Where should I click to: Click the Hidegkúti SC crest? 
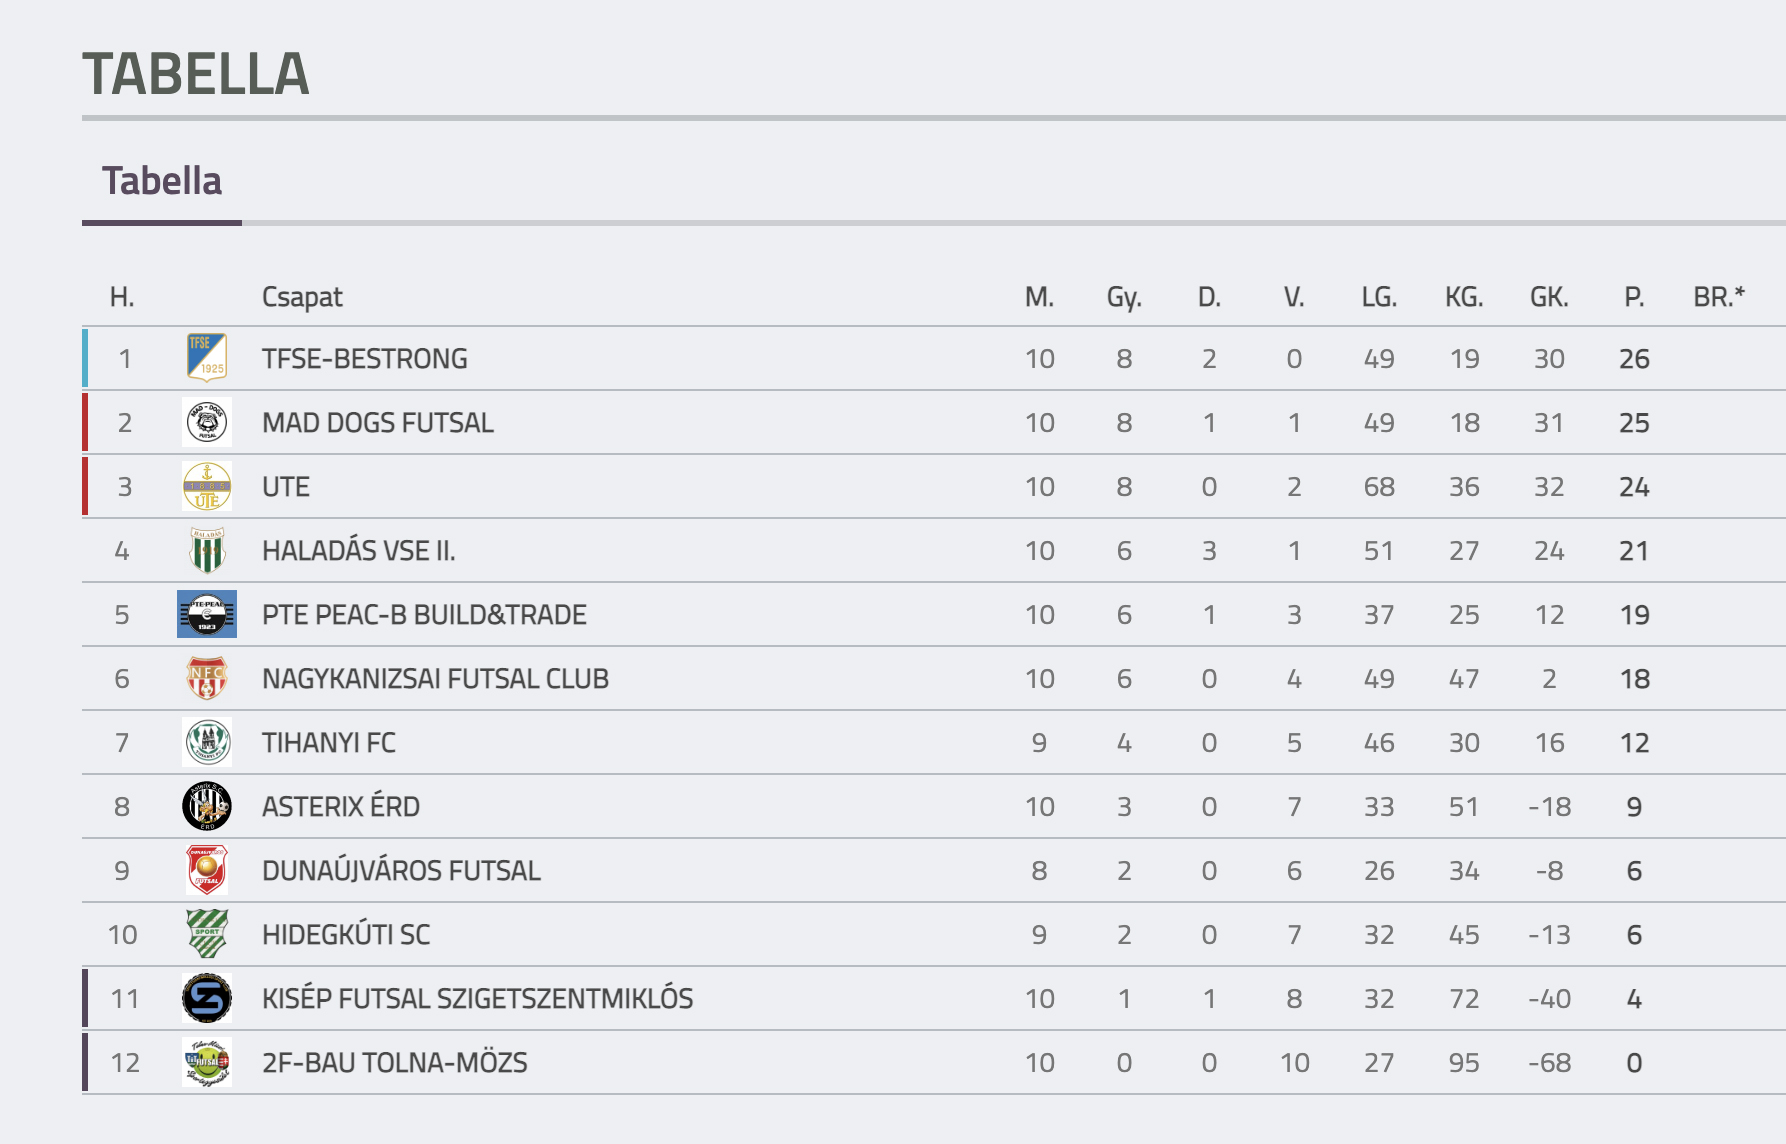pyautogui.click(x=207, y=934)
